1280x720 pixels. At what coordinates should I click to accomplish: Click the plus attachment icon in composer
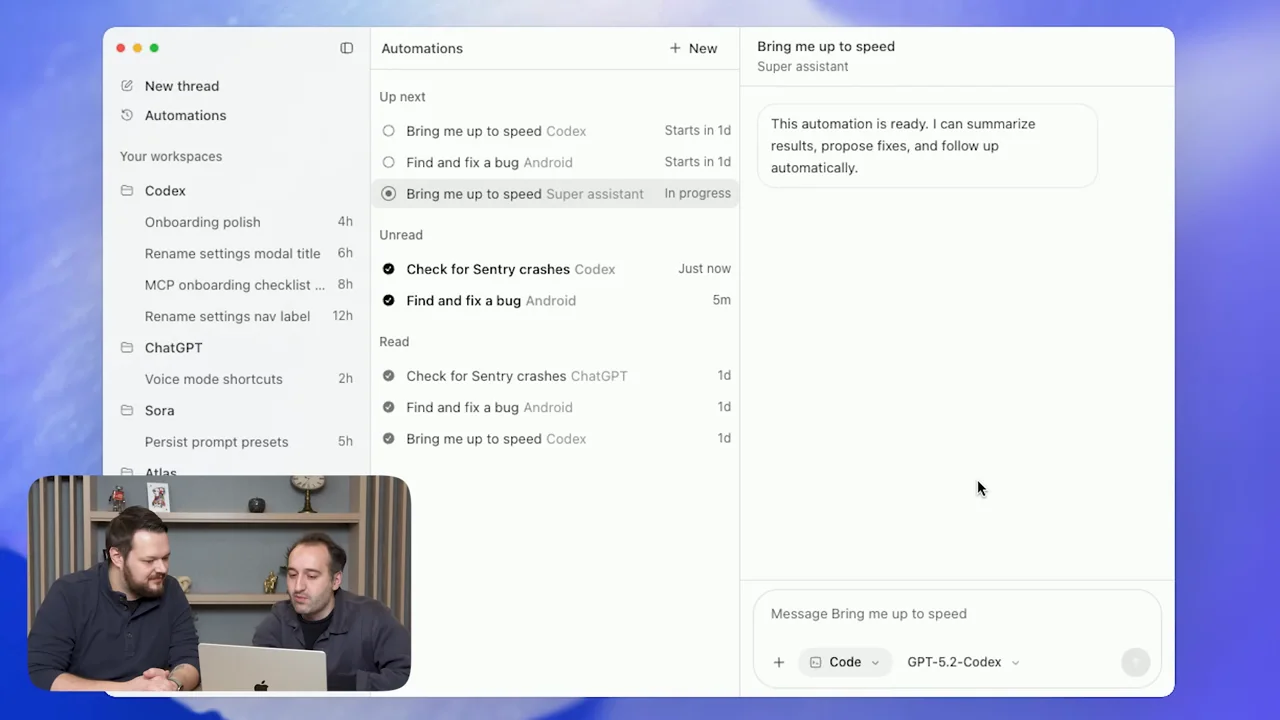click(x=779, y=662)
